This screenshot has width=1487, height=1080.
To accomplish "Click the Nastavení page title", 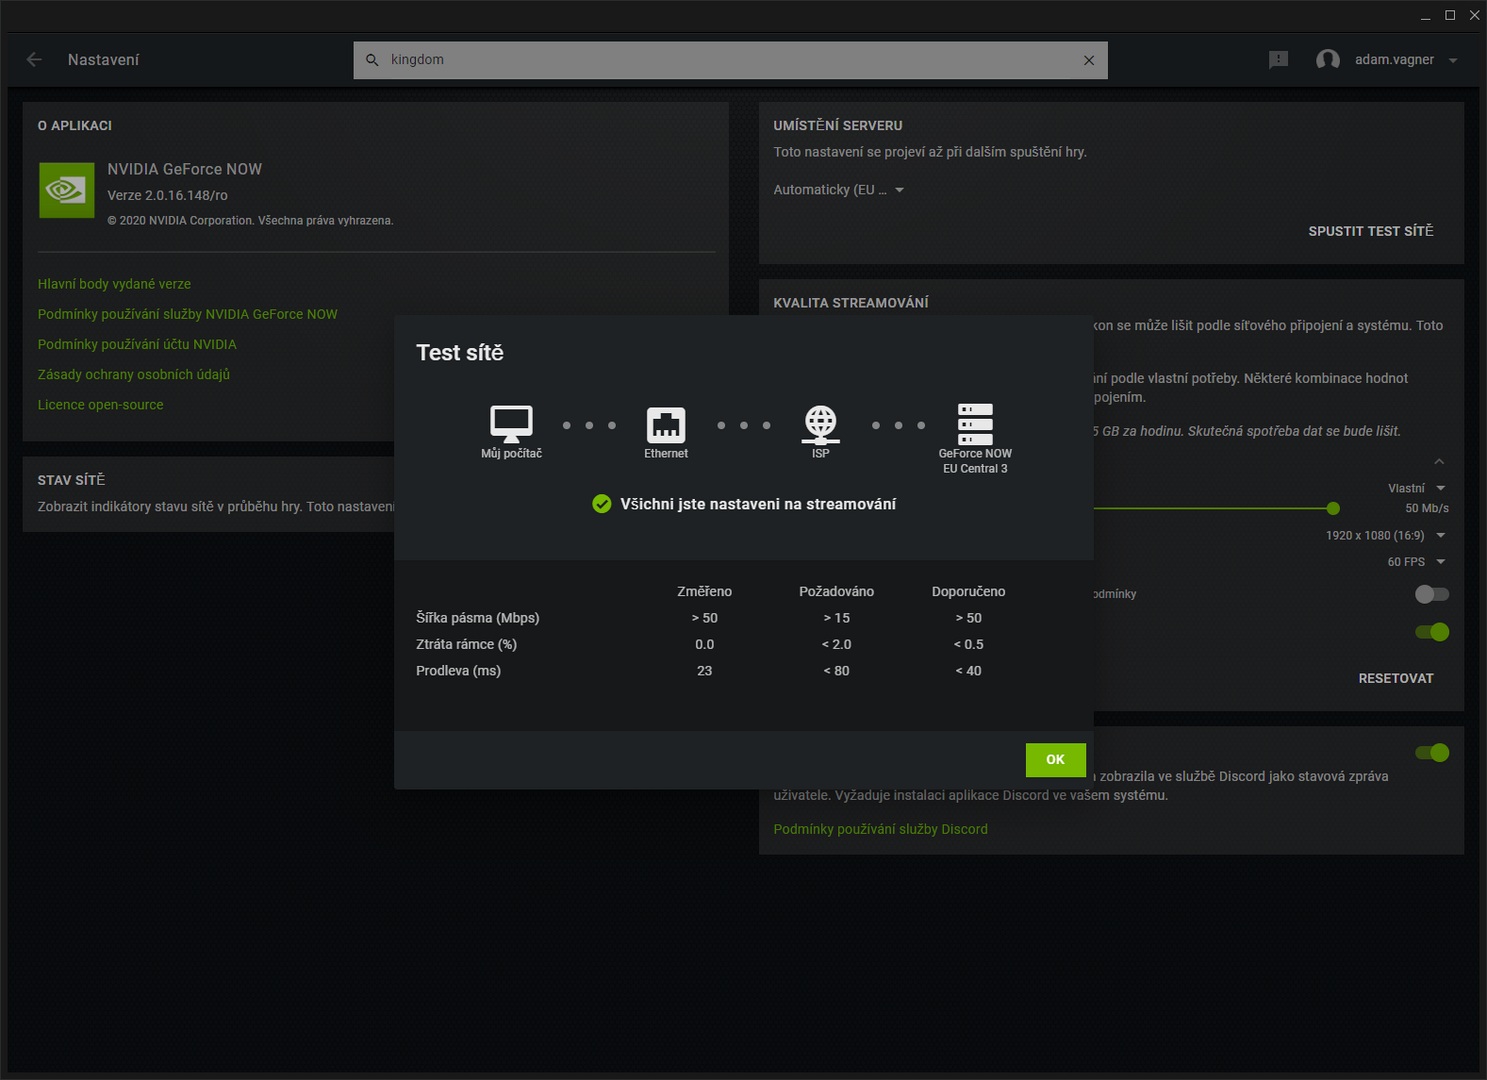I will pos(103,60).
